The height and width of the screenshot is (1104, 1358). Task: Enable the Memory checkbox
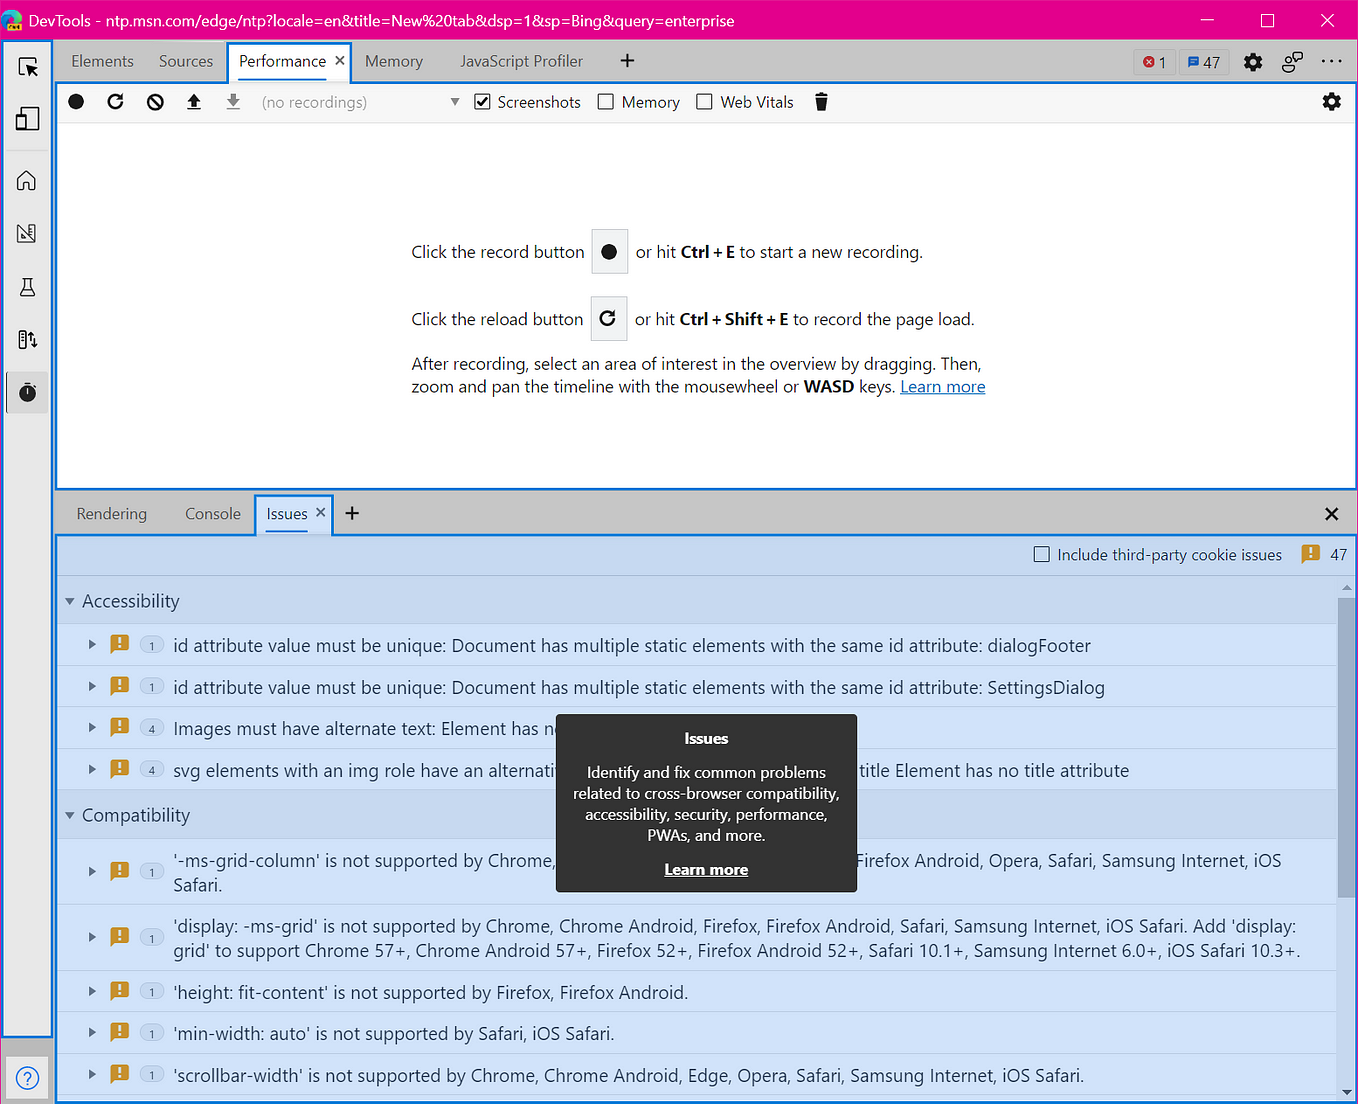606,102
